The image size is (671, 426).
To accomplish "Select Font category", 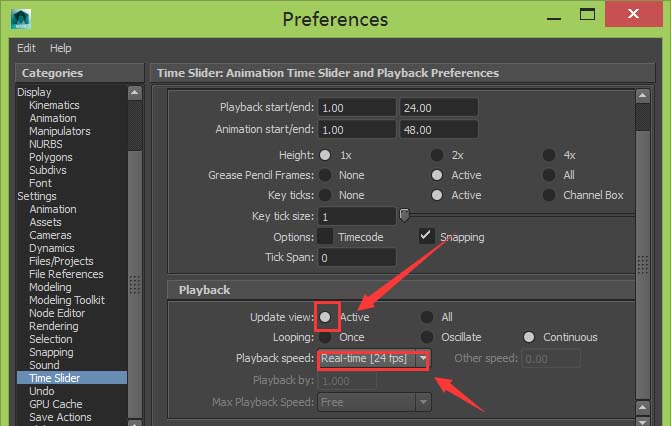I will point(41,183).
